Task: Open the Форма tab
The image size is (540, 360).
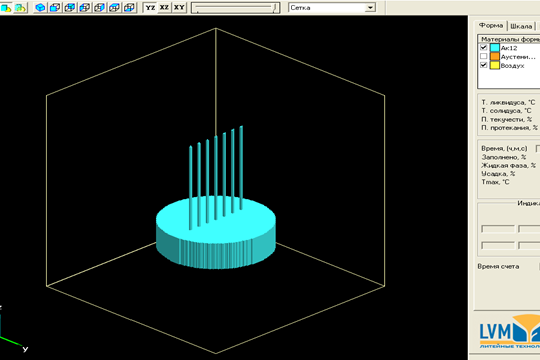Action: [x=491, y=25]
